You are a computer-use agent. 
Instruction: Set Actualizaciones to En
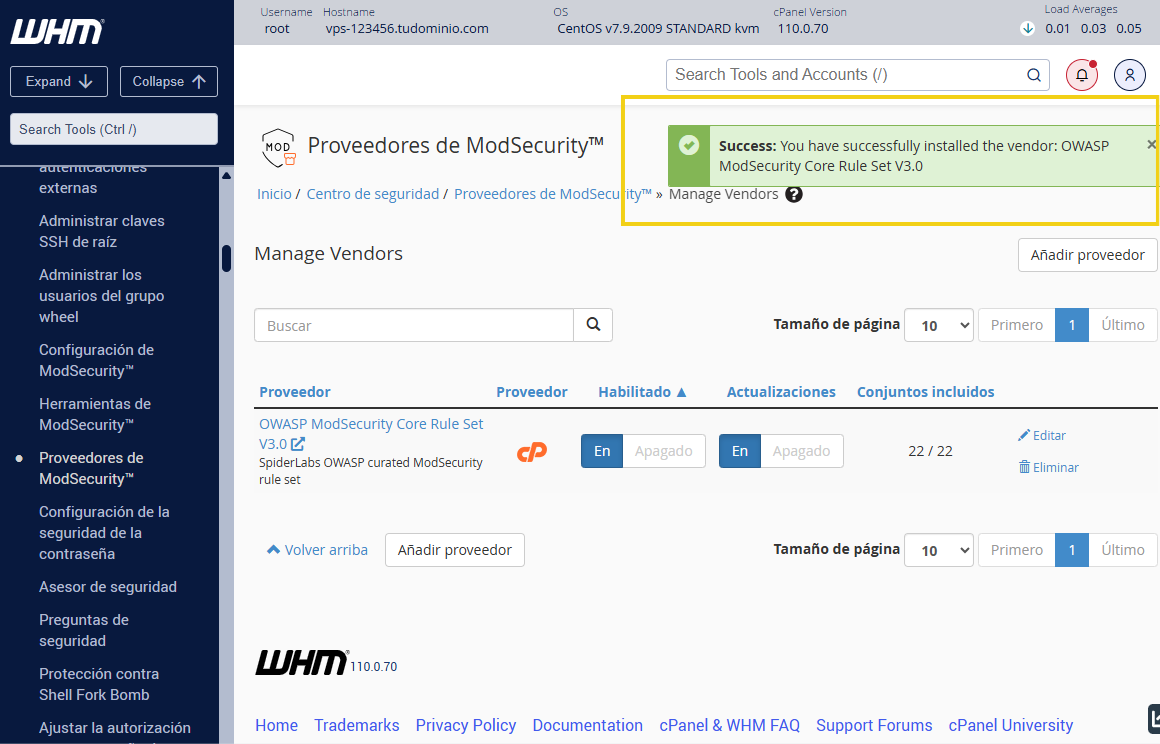point(740,451)
